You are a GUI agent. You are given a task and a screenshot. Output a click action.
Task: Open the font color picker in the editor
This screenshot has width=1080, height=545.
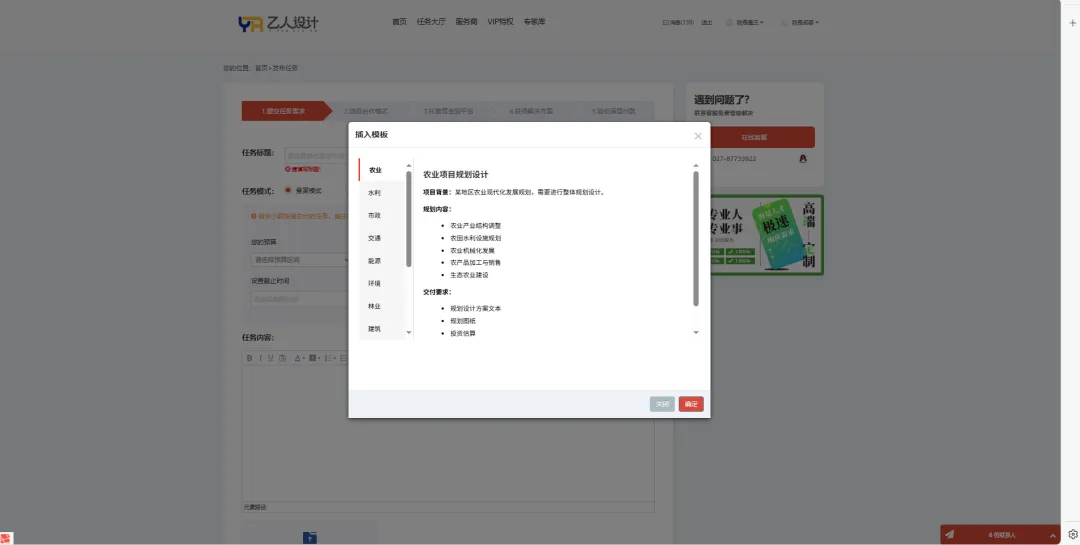click(300, 358)
